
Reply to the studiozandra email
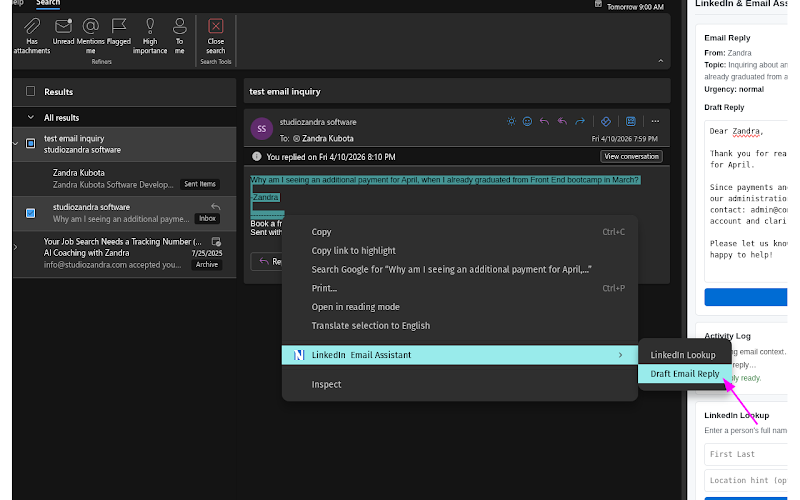click(x=544, y=121)
